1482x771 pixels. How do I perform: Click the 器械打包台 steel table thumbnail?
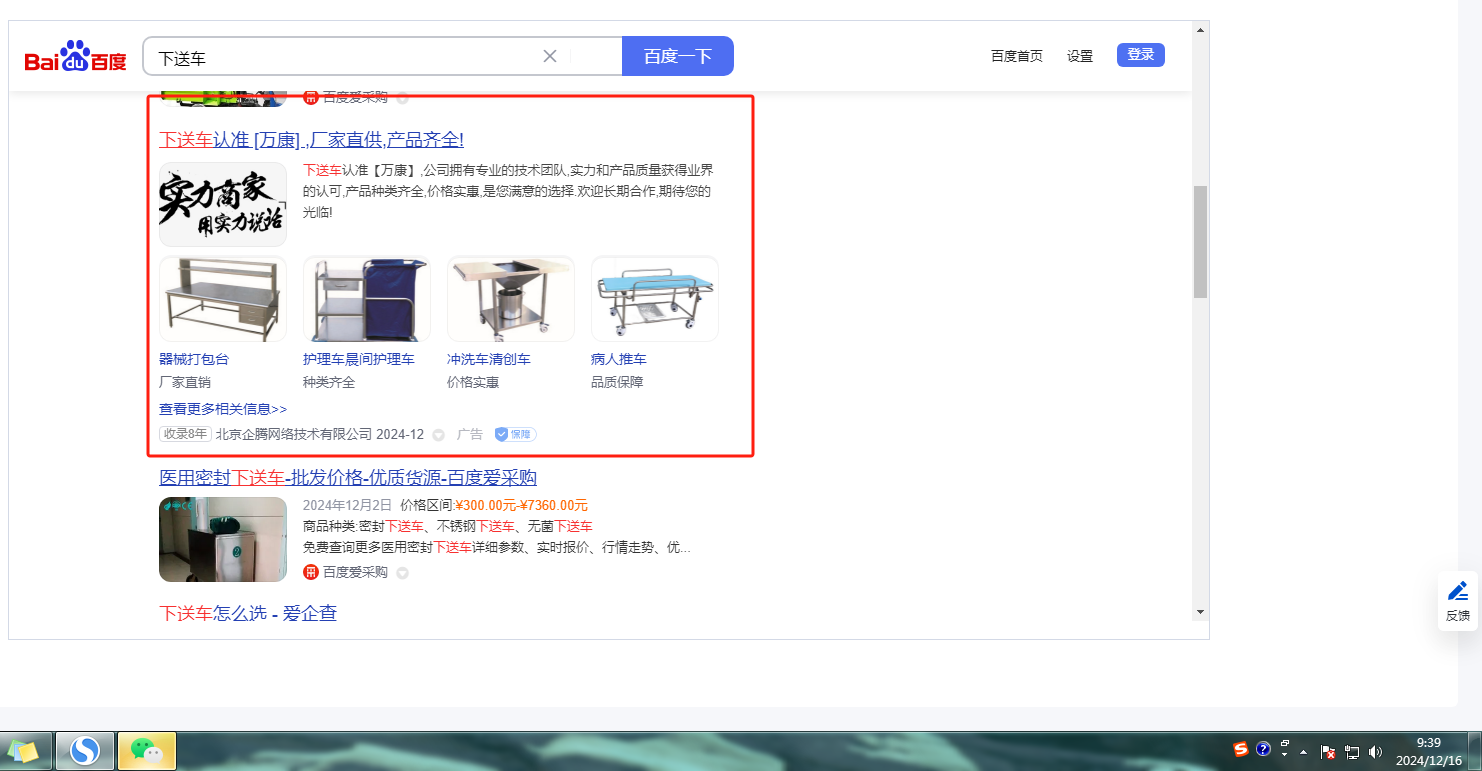pos(223,299)
